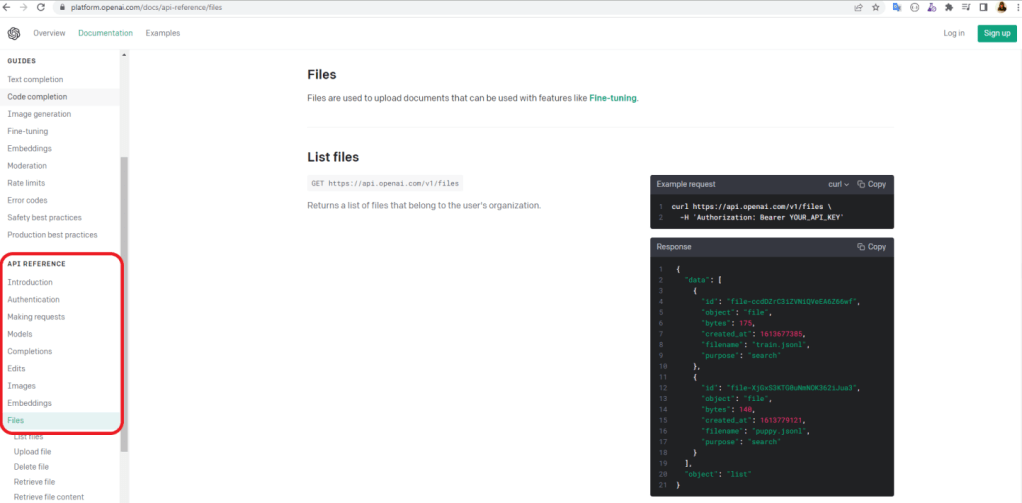This screenshot has height=503, width=1022.
Task: Reload the page with the refresh icon
Action: pos(40,7)
